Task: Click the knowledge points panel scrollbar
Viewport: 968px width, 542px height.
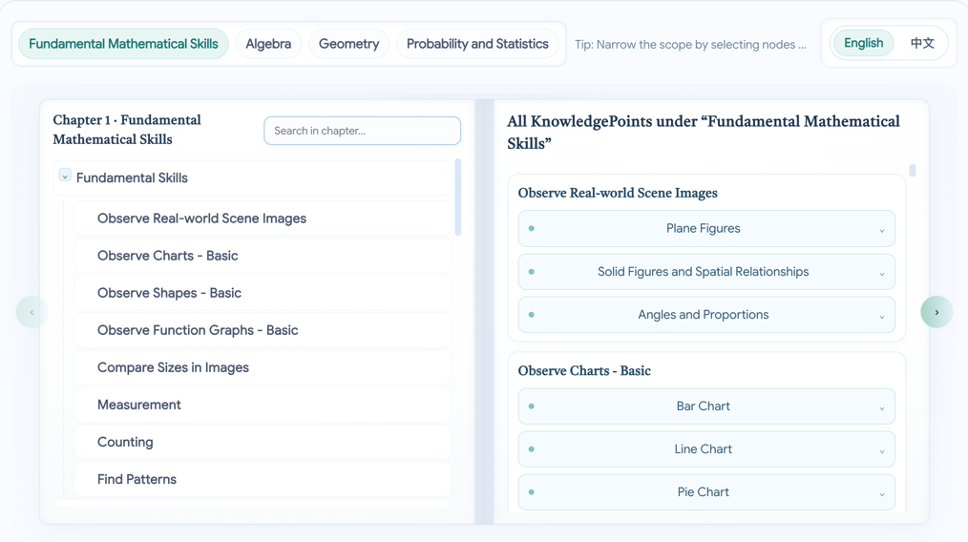Action: pyautogui.click(x=912, y=170)
